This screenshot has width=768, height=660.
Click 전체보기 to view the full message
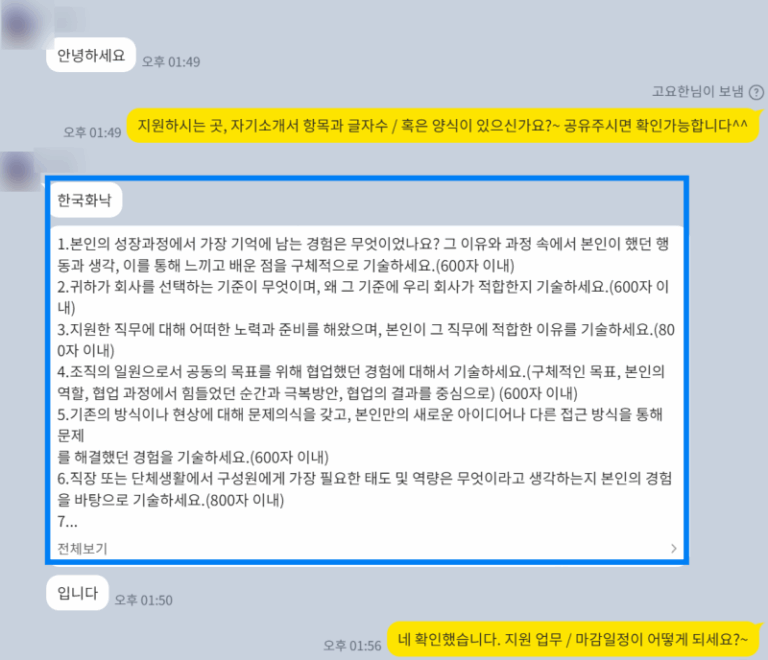coord(82,548)
